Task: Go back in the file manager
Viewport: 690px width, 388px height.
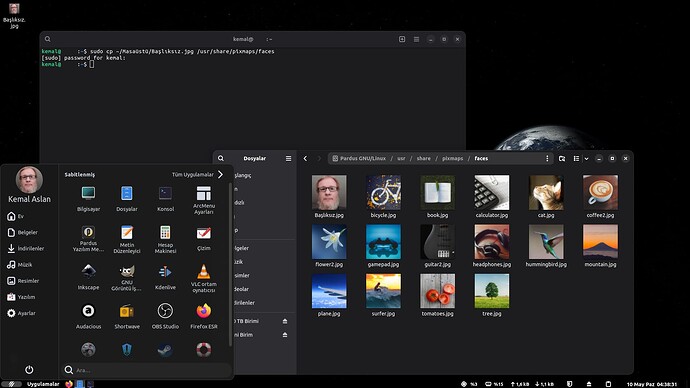Action: pos(305,158)
